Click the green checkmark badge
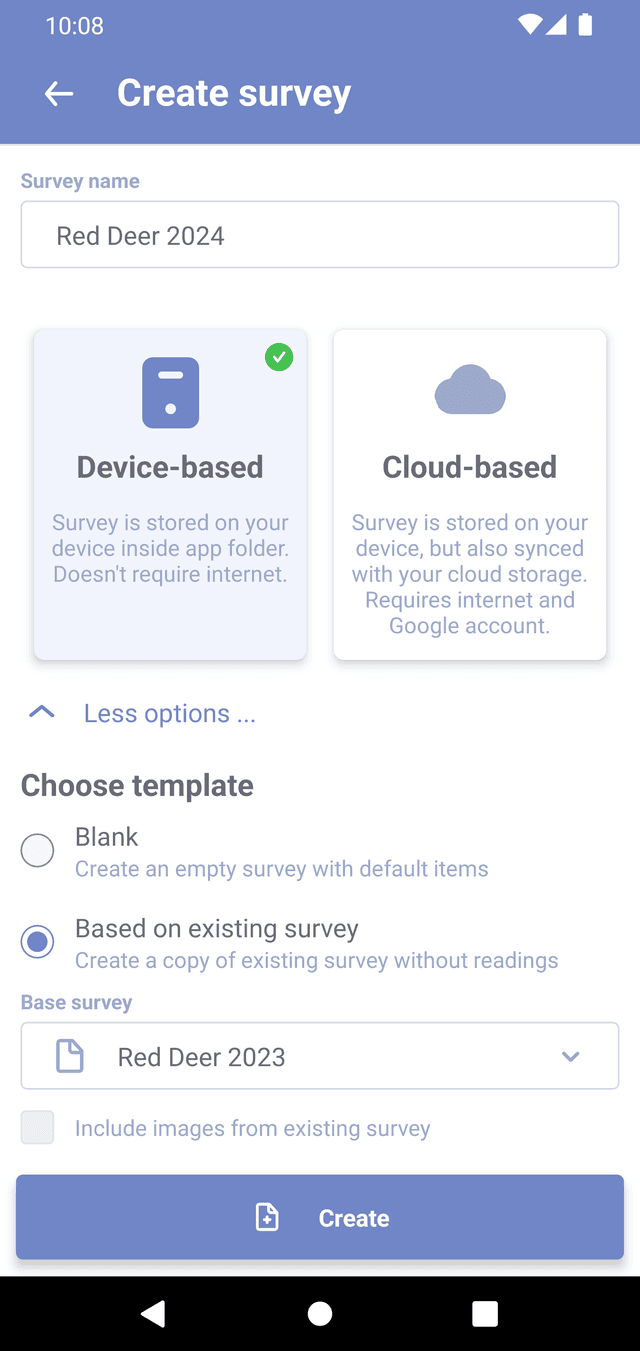 (x=279, y=357)
